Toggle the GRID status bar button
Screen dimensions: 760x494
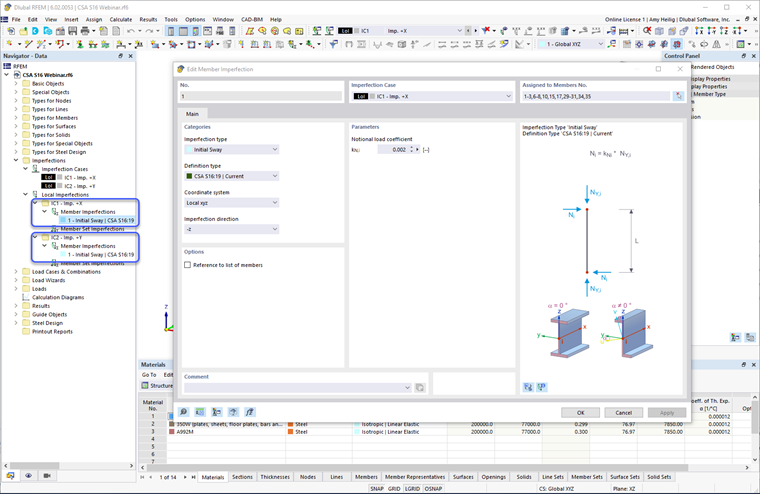(x=394, y=489)
